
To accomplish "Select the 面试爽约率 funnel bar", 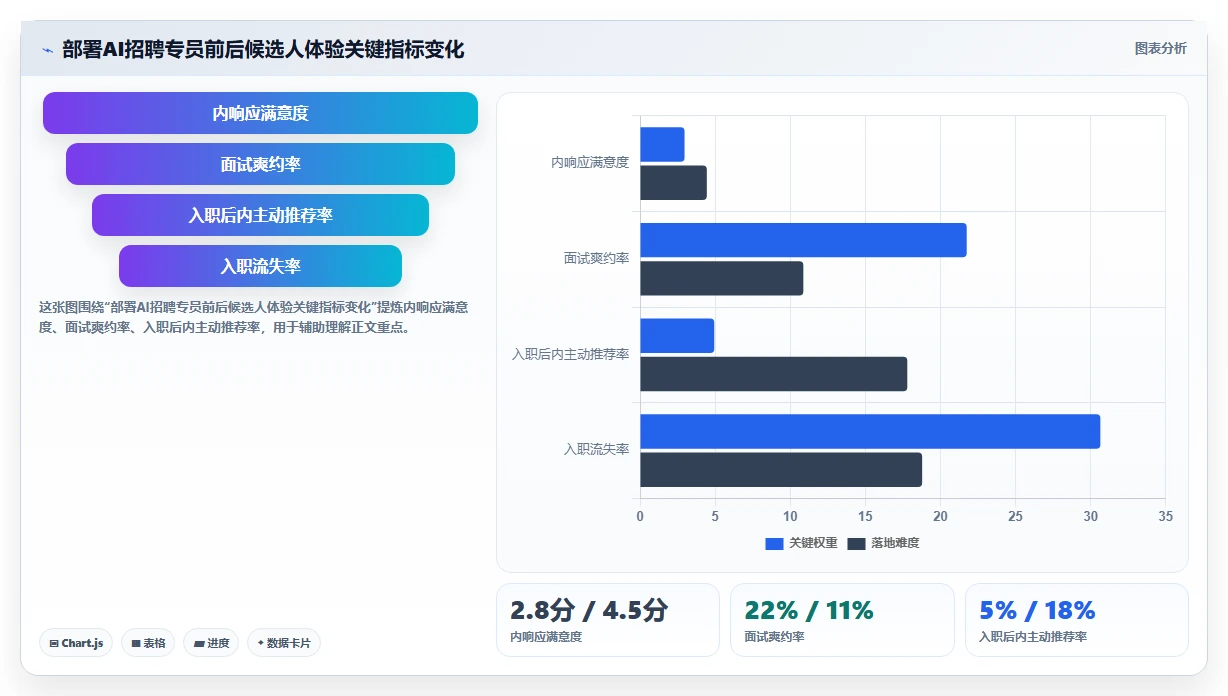I will [x=260, y=164].
